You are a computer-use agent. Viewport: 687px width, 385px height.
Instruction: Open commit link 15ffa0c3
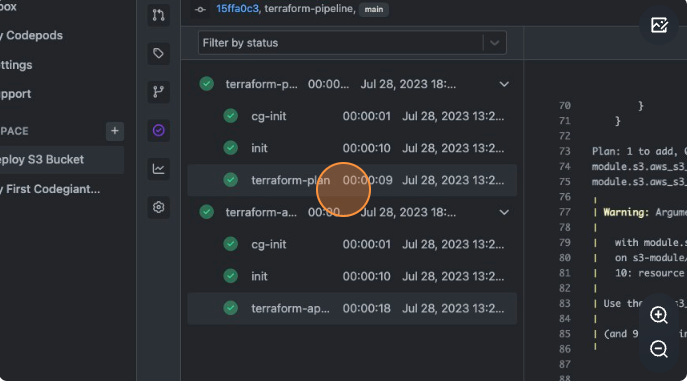[x=237, y=9]
